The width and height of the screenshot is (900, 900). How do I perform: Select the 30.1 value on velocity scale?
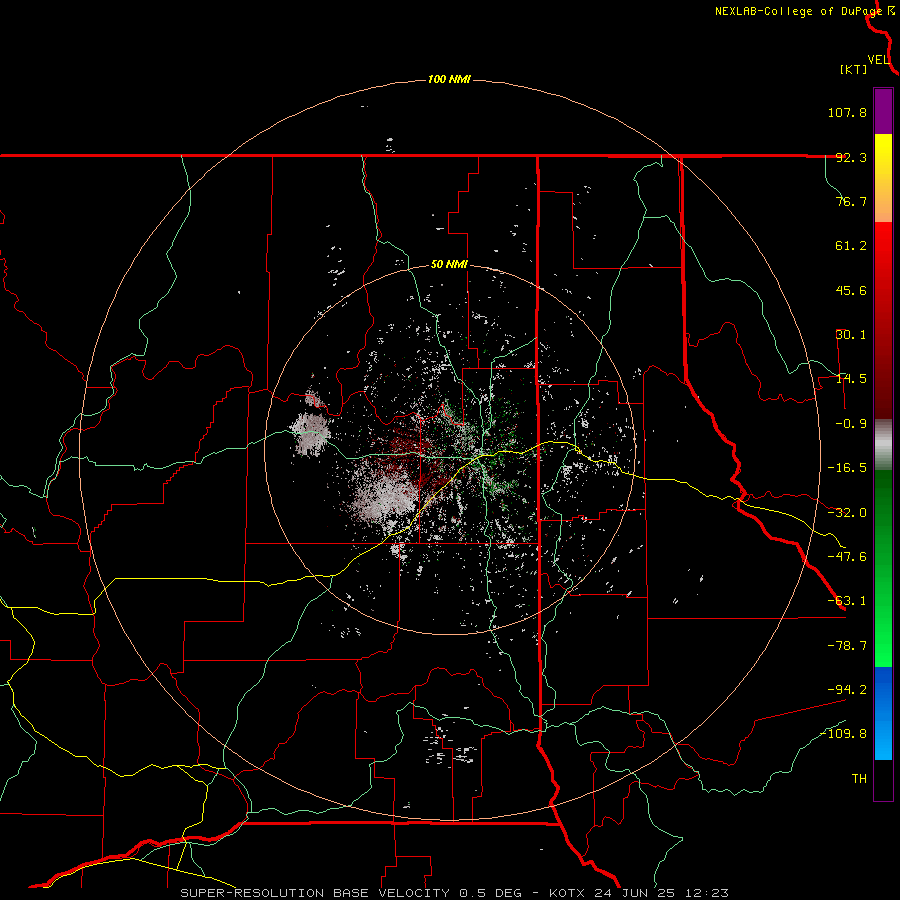pyautogui.click(x=851, y=335)
